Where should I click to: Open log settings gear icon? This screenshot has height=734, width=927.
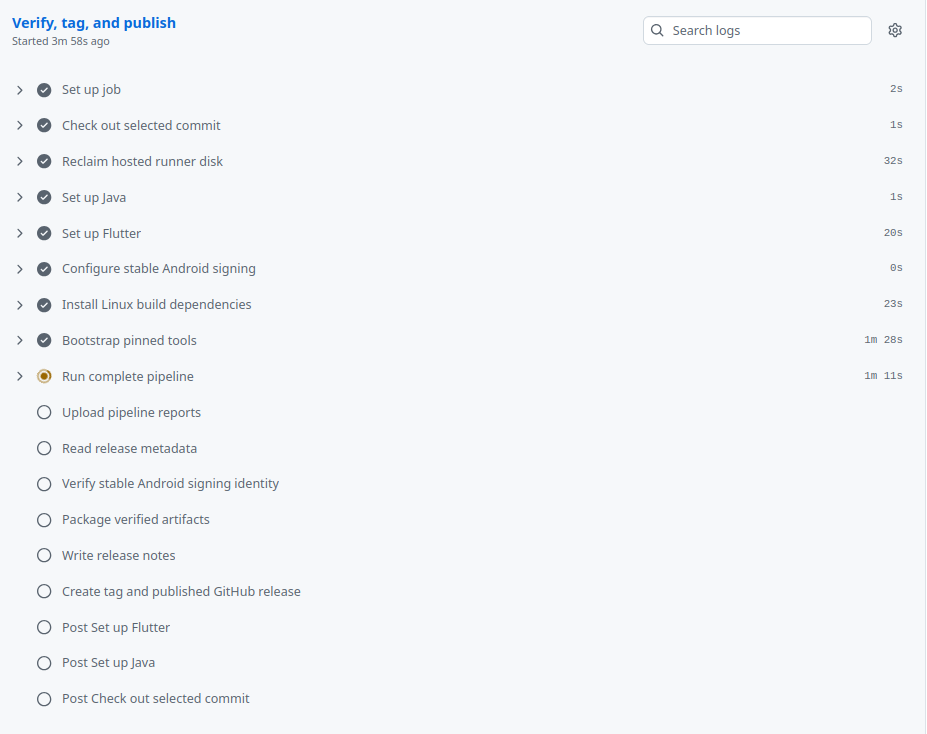[x=894, y=30]
